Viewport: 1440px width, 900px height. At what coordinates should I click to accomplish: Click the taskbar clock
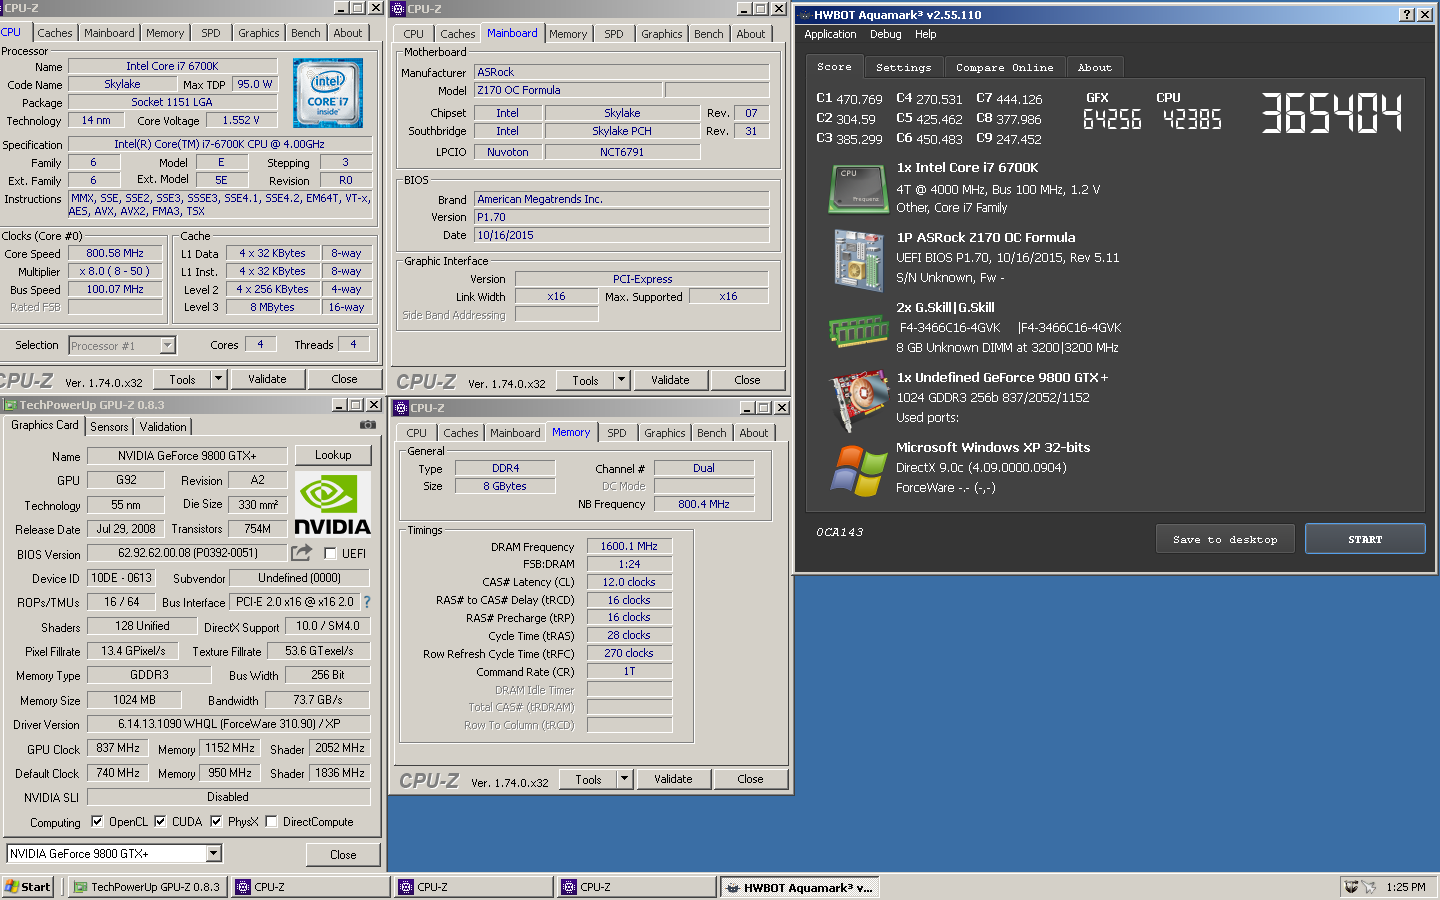1405,887
